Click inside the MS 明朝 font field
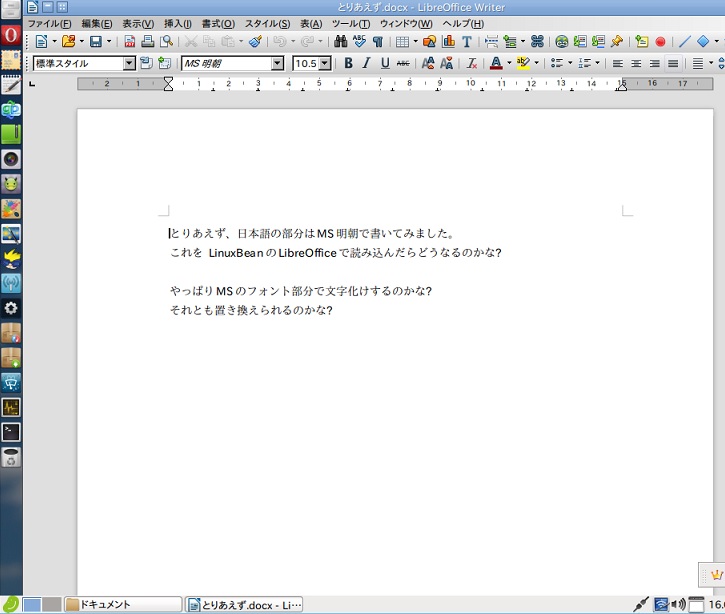Image resolution: width=725 pixels, height=614 pixels. (227, 63)
